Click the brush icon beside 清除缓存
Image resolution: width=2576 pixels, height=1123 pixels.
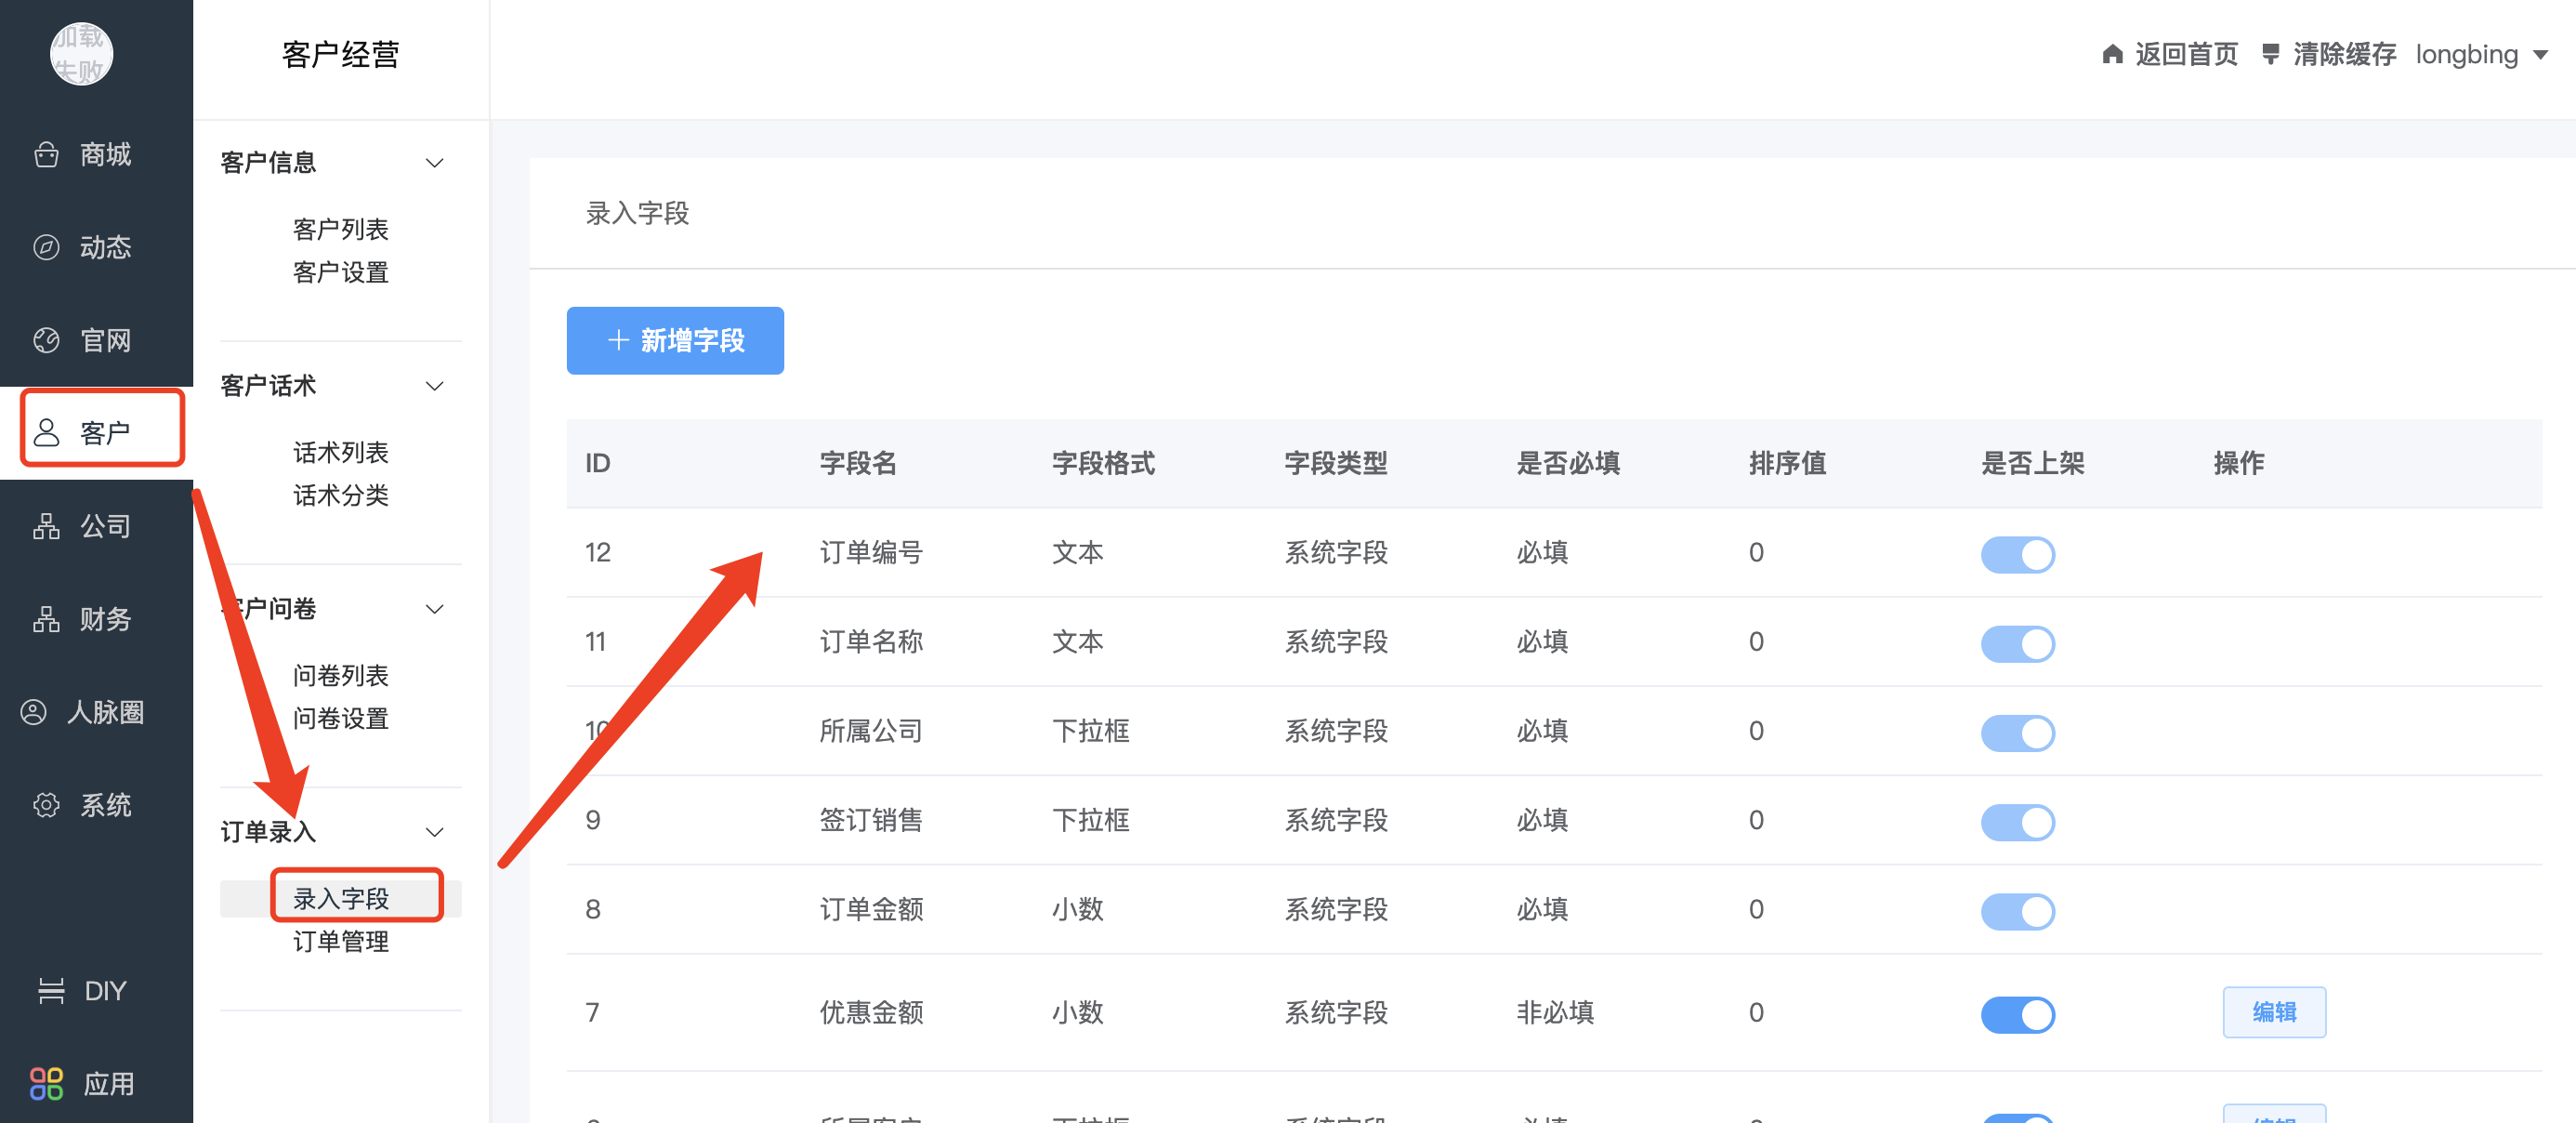click(x=2271, y=54)
